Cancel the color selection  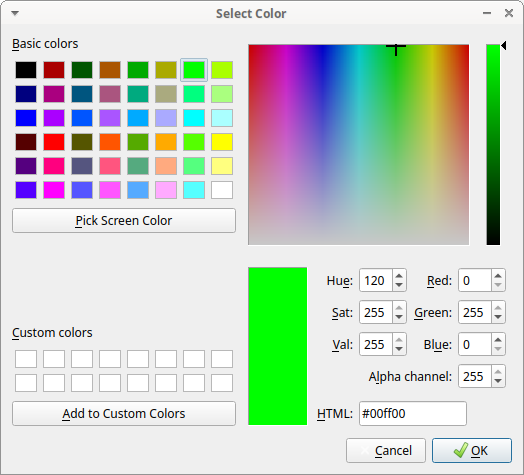386,451
